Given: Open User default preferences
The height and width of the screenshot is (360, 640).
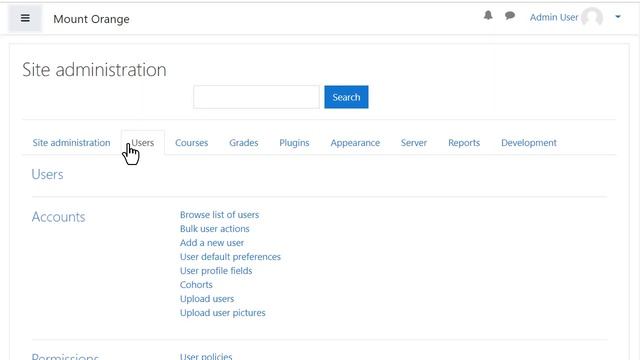Looking at the screenshot, I should pos(230,257).
